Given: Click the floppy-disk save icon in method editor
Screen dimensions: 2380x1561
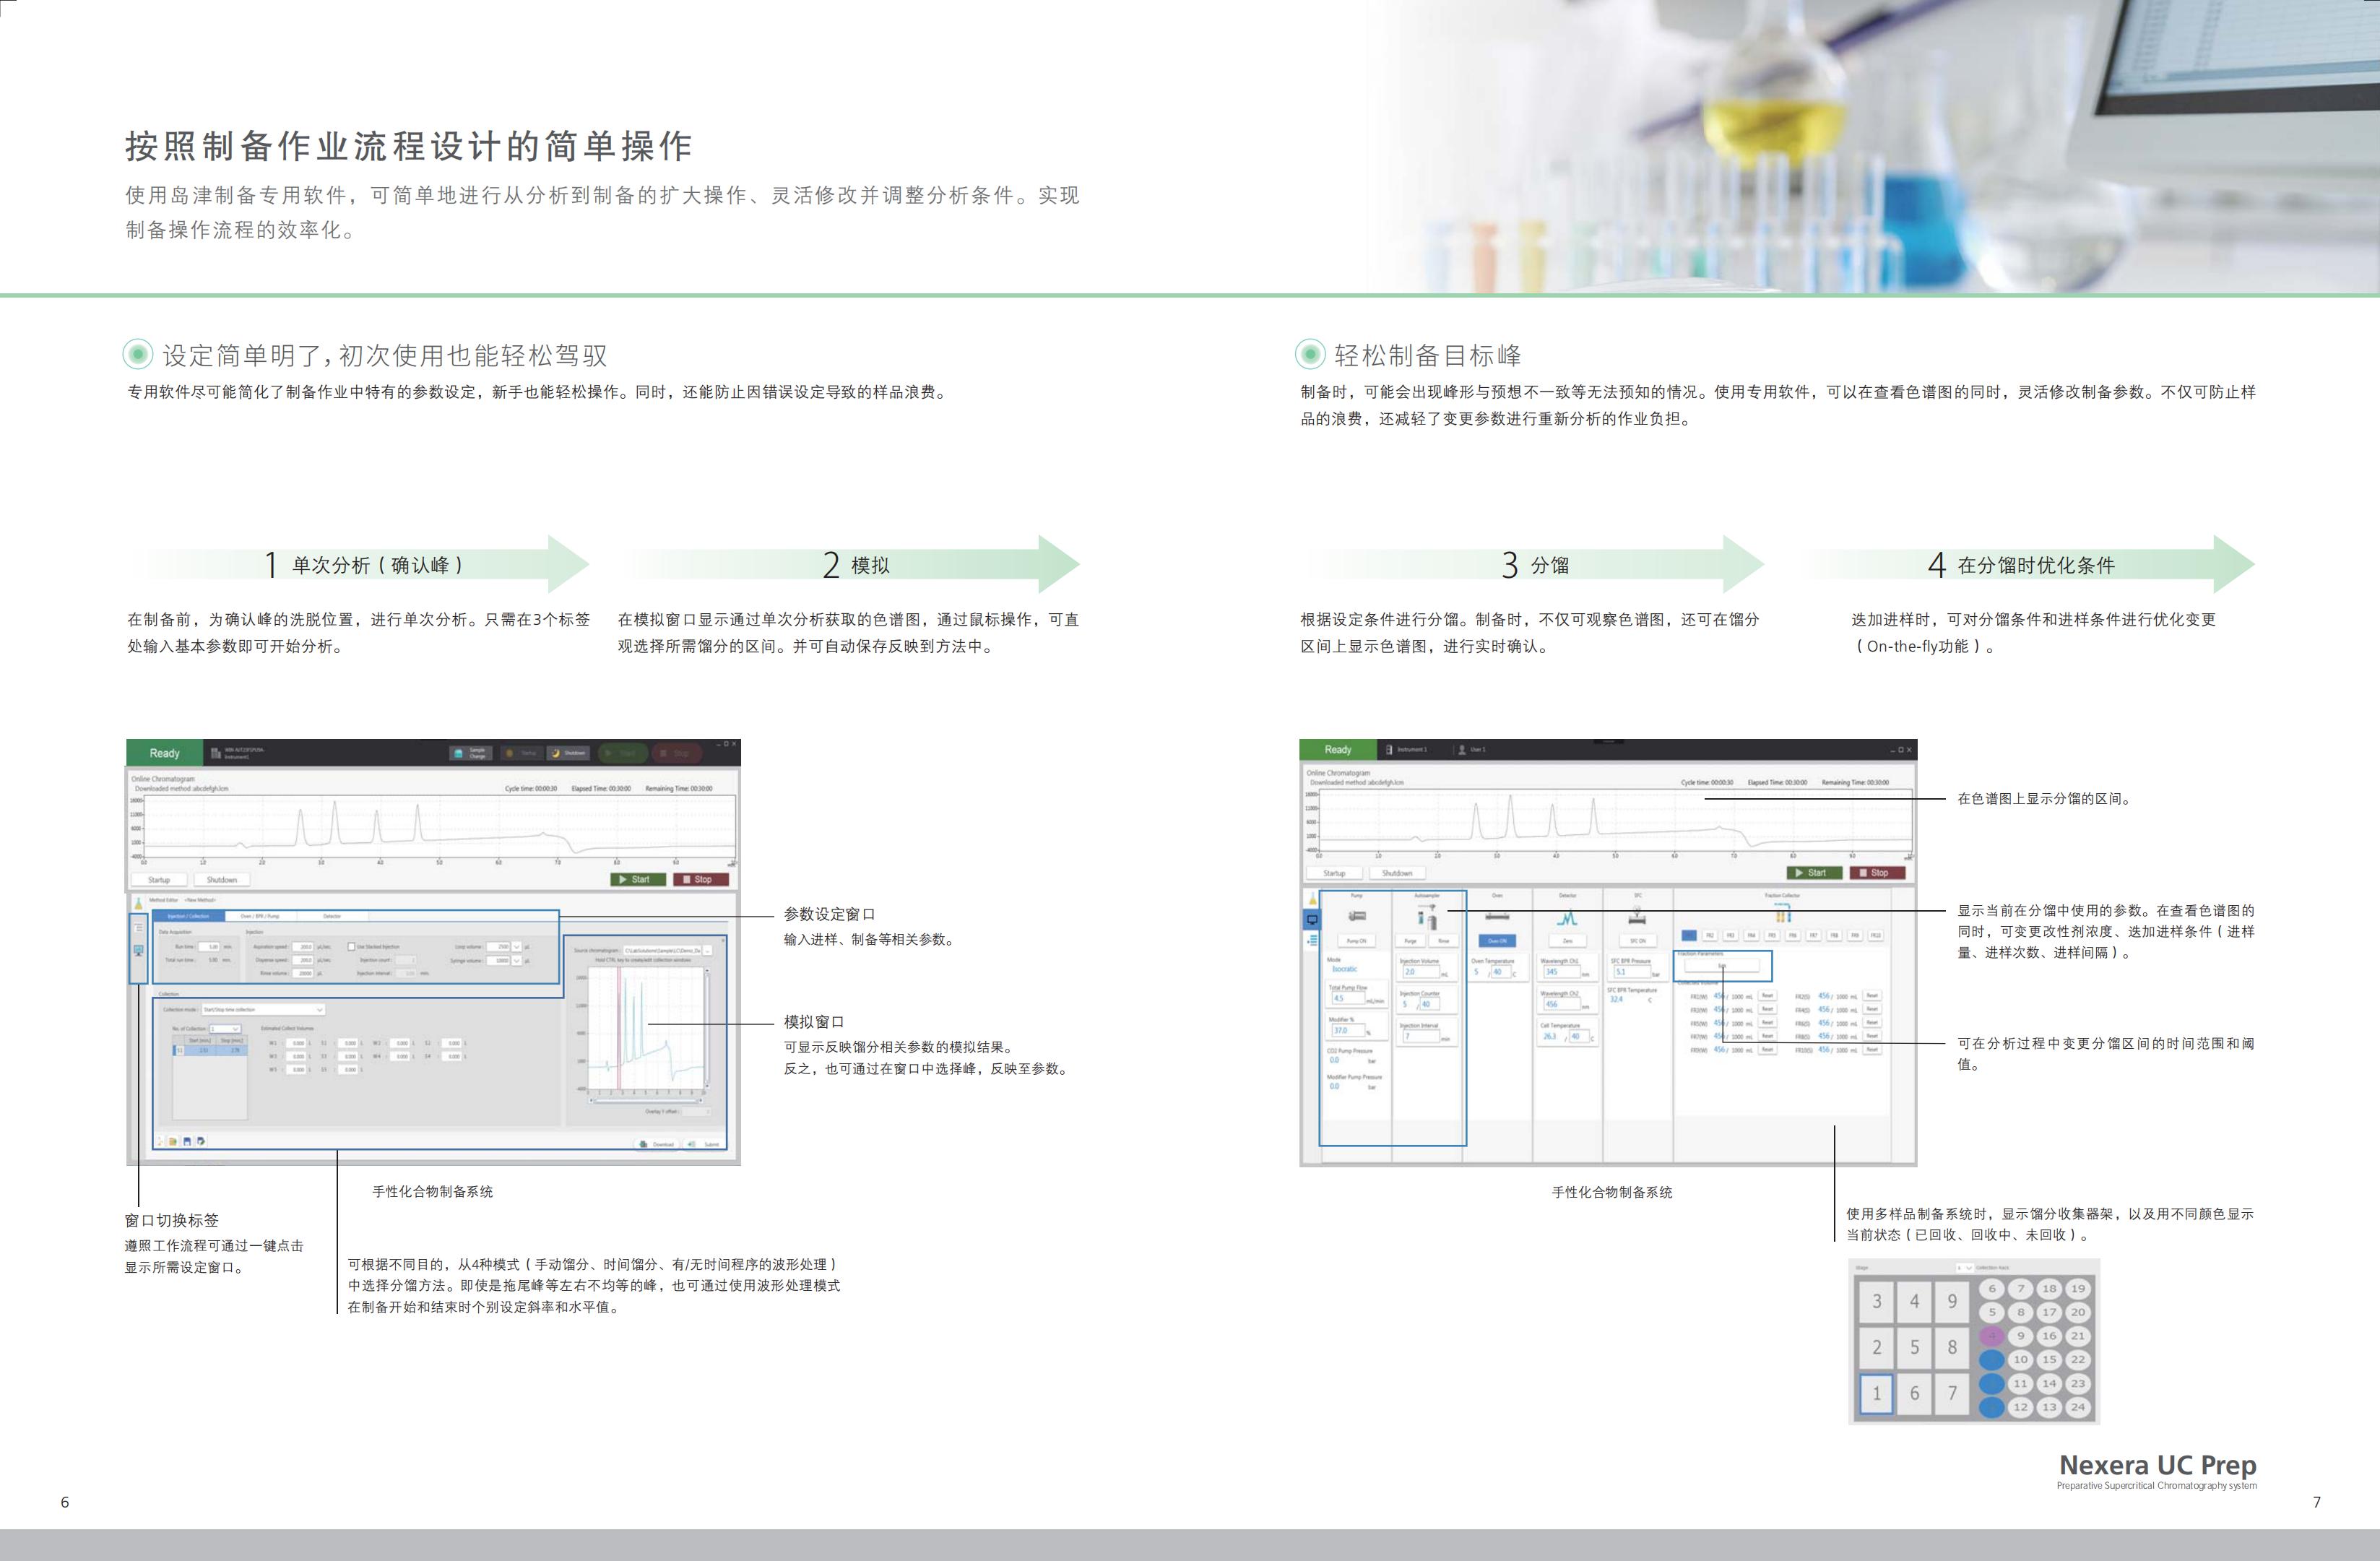Looking at the screenshot, I should pyautogui.click(x=187, y=1141).
